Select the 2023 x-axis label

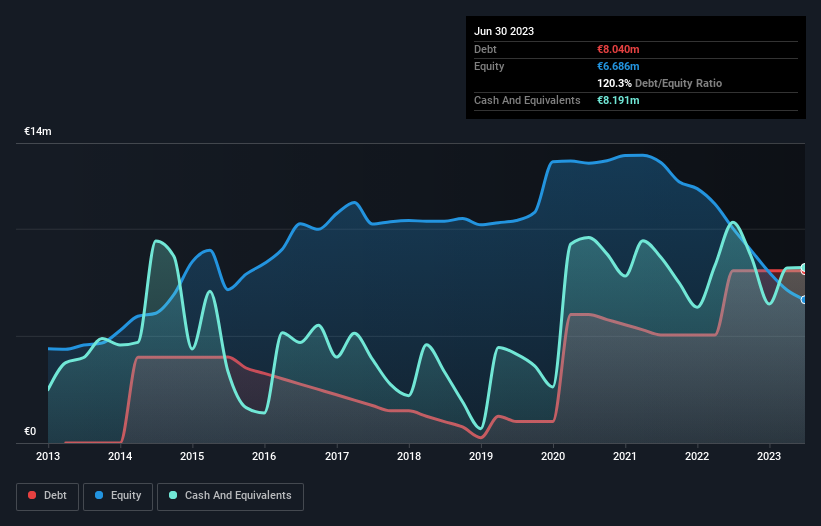click(769, 456)
